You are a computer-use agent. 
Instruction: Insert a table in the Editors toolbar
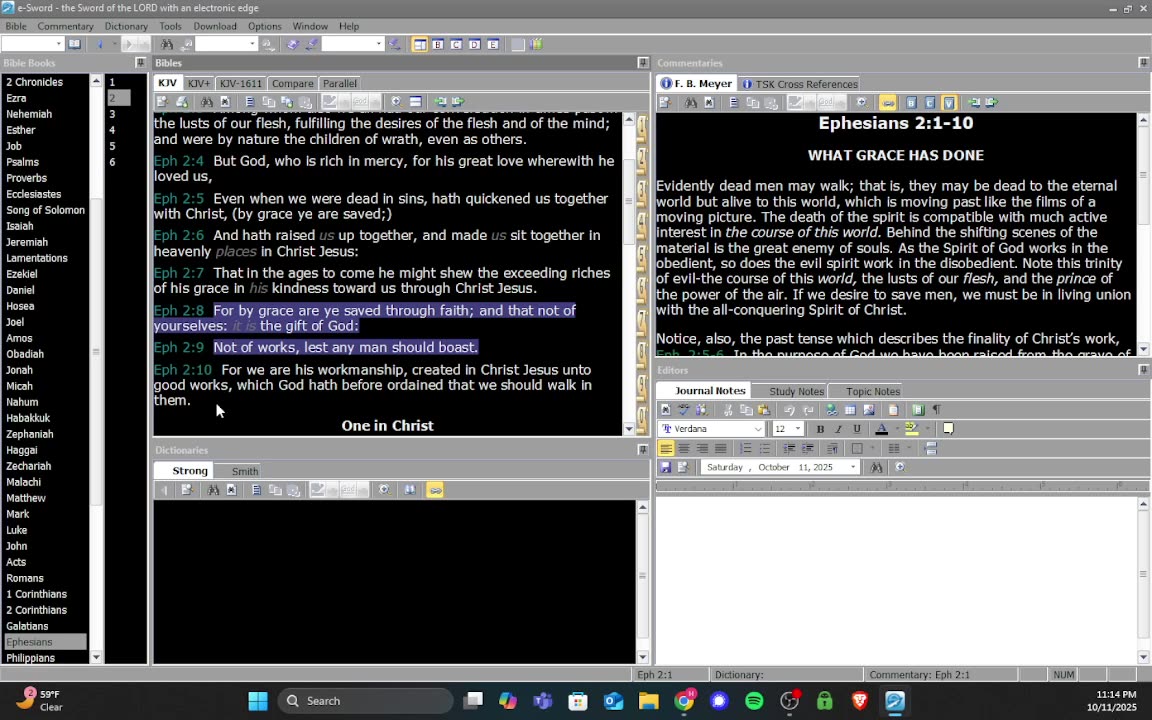click(850, 410)
